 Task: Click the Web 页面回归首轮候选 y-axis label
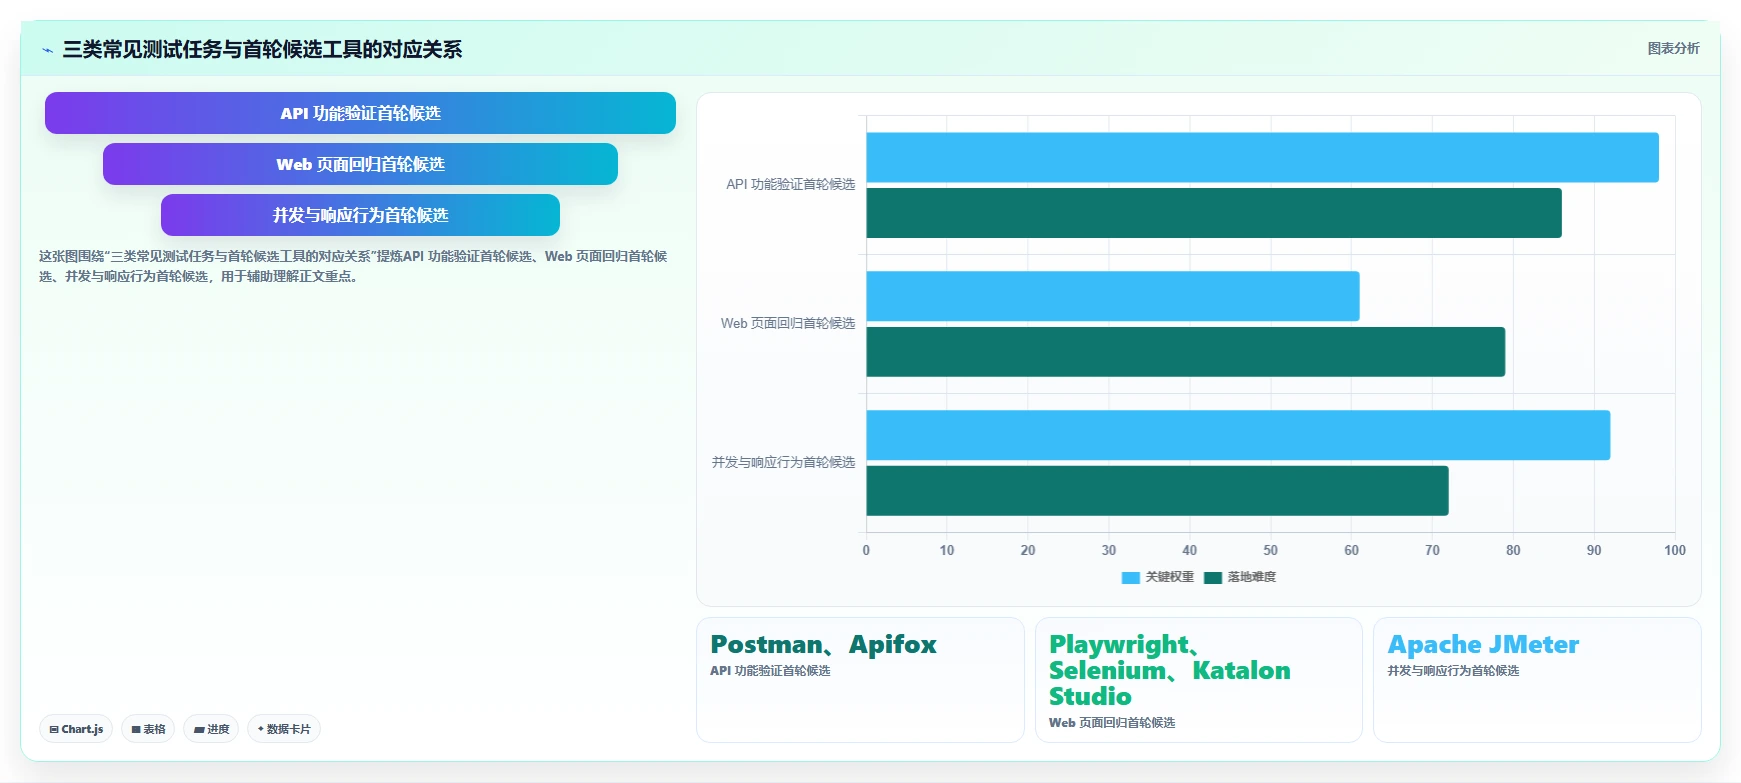[788, 323]
